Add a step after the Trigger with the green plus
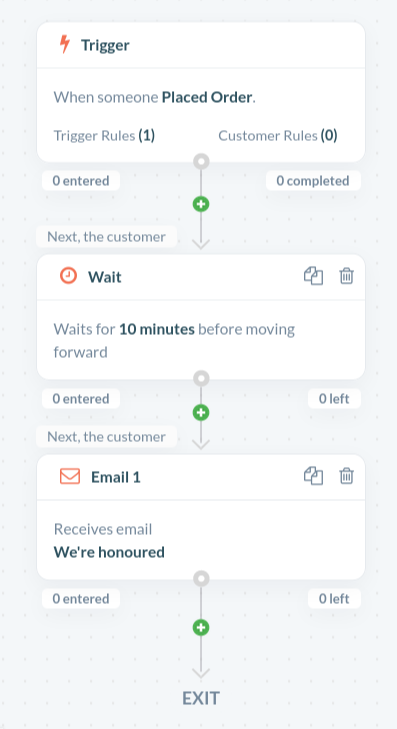This screenshot has width=397, height=729. click(x=201, y=204)
